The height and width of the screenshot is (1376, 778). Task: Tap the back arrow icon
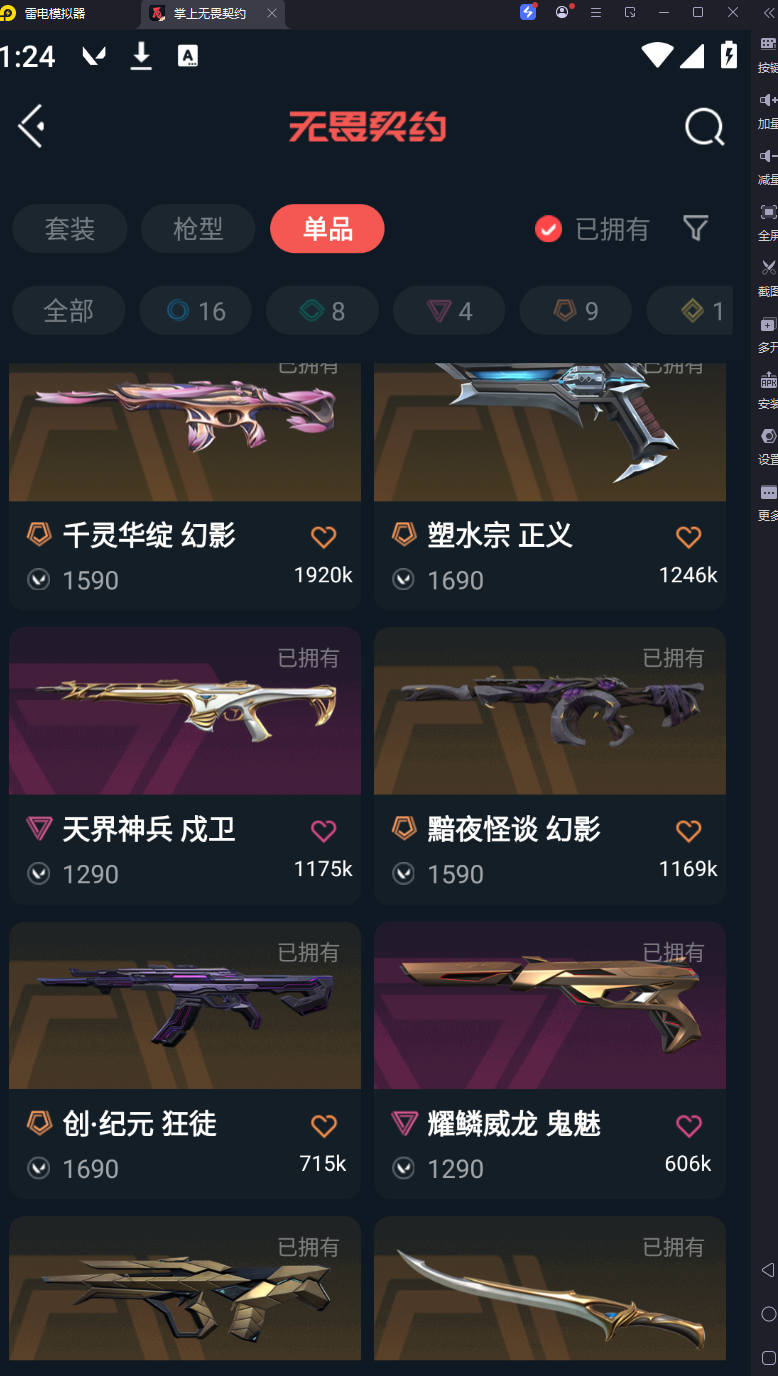click(x=31, y=126)
